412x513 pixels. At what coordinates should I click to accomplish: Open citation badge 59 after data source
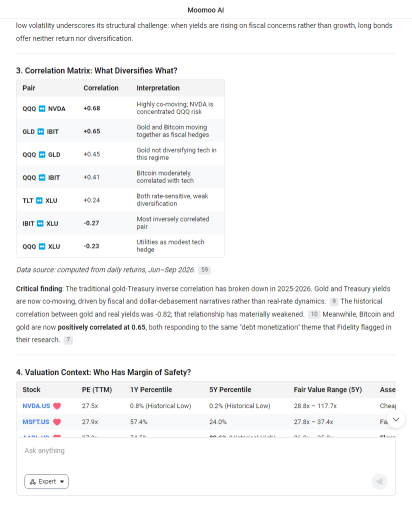point(205,270)
